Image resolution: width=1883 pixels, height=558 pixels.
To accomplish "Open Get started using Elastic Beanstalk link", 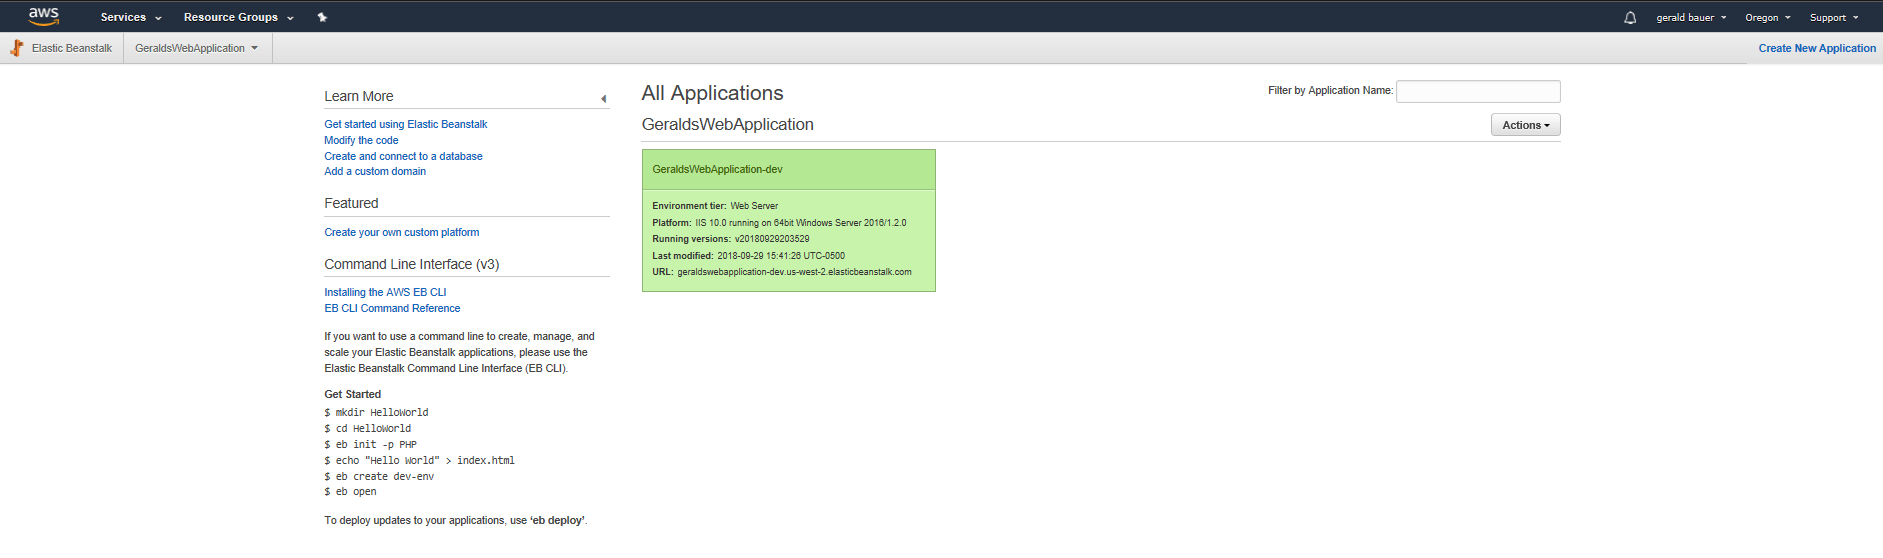I will [x=406, y=124].
